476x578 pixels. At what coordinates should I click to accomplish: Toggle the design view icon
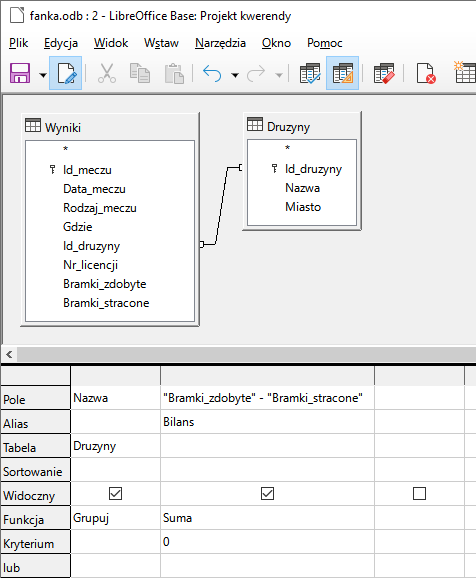tap(343, 73)
